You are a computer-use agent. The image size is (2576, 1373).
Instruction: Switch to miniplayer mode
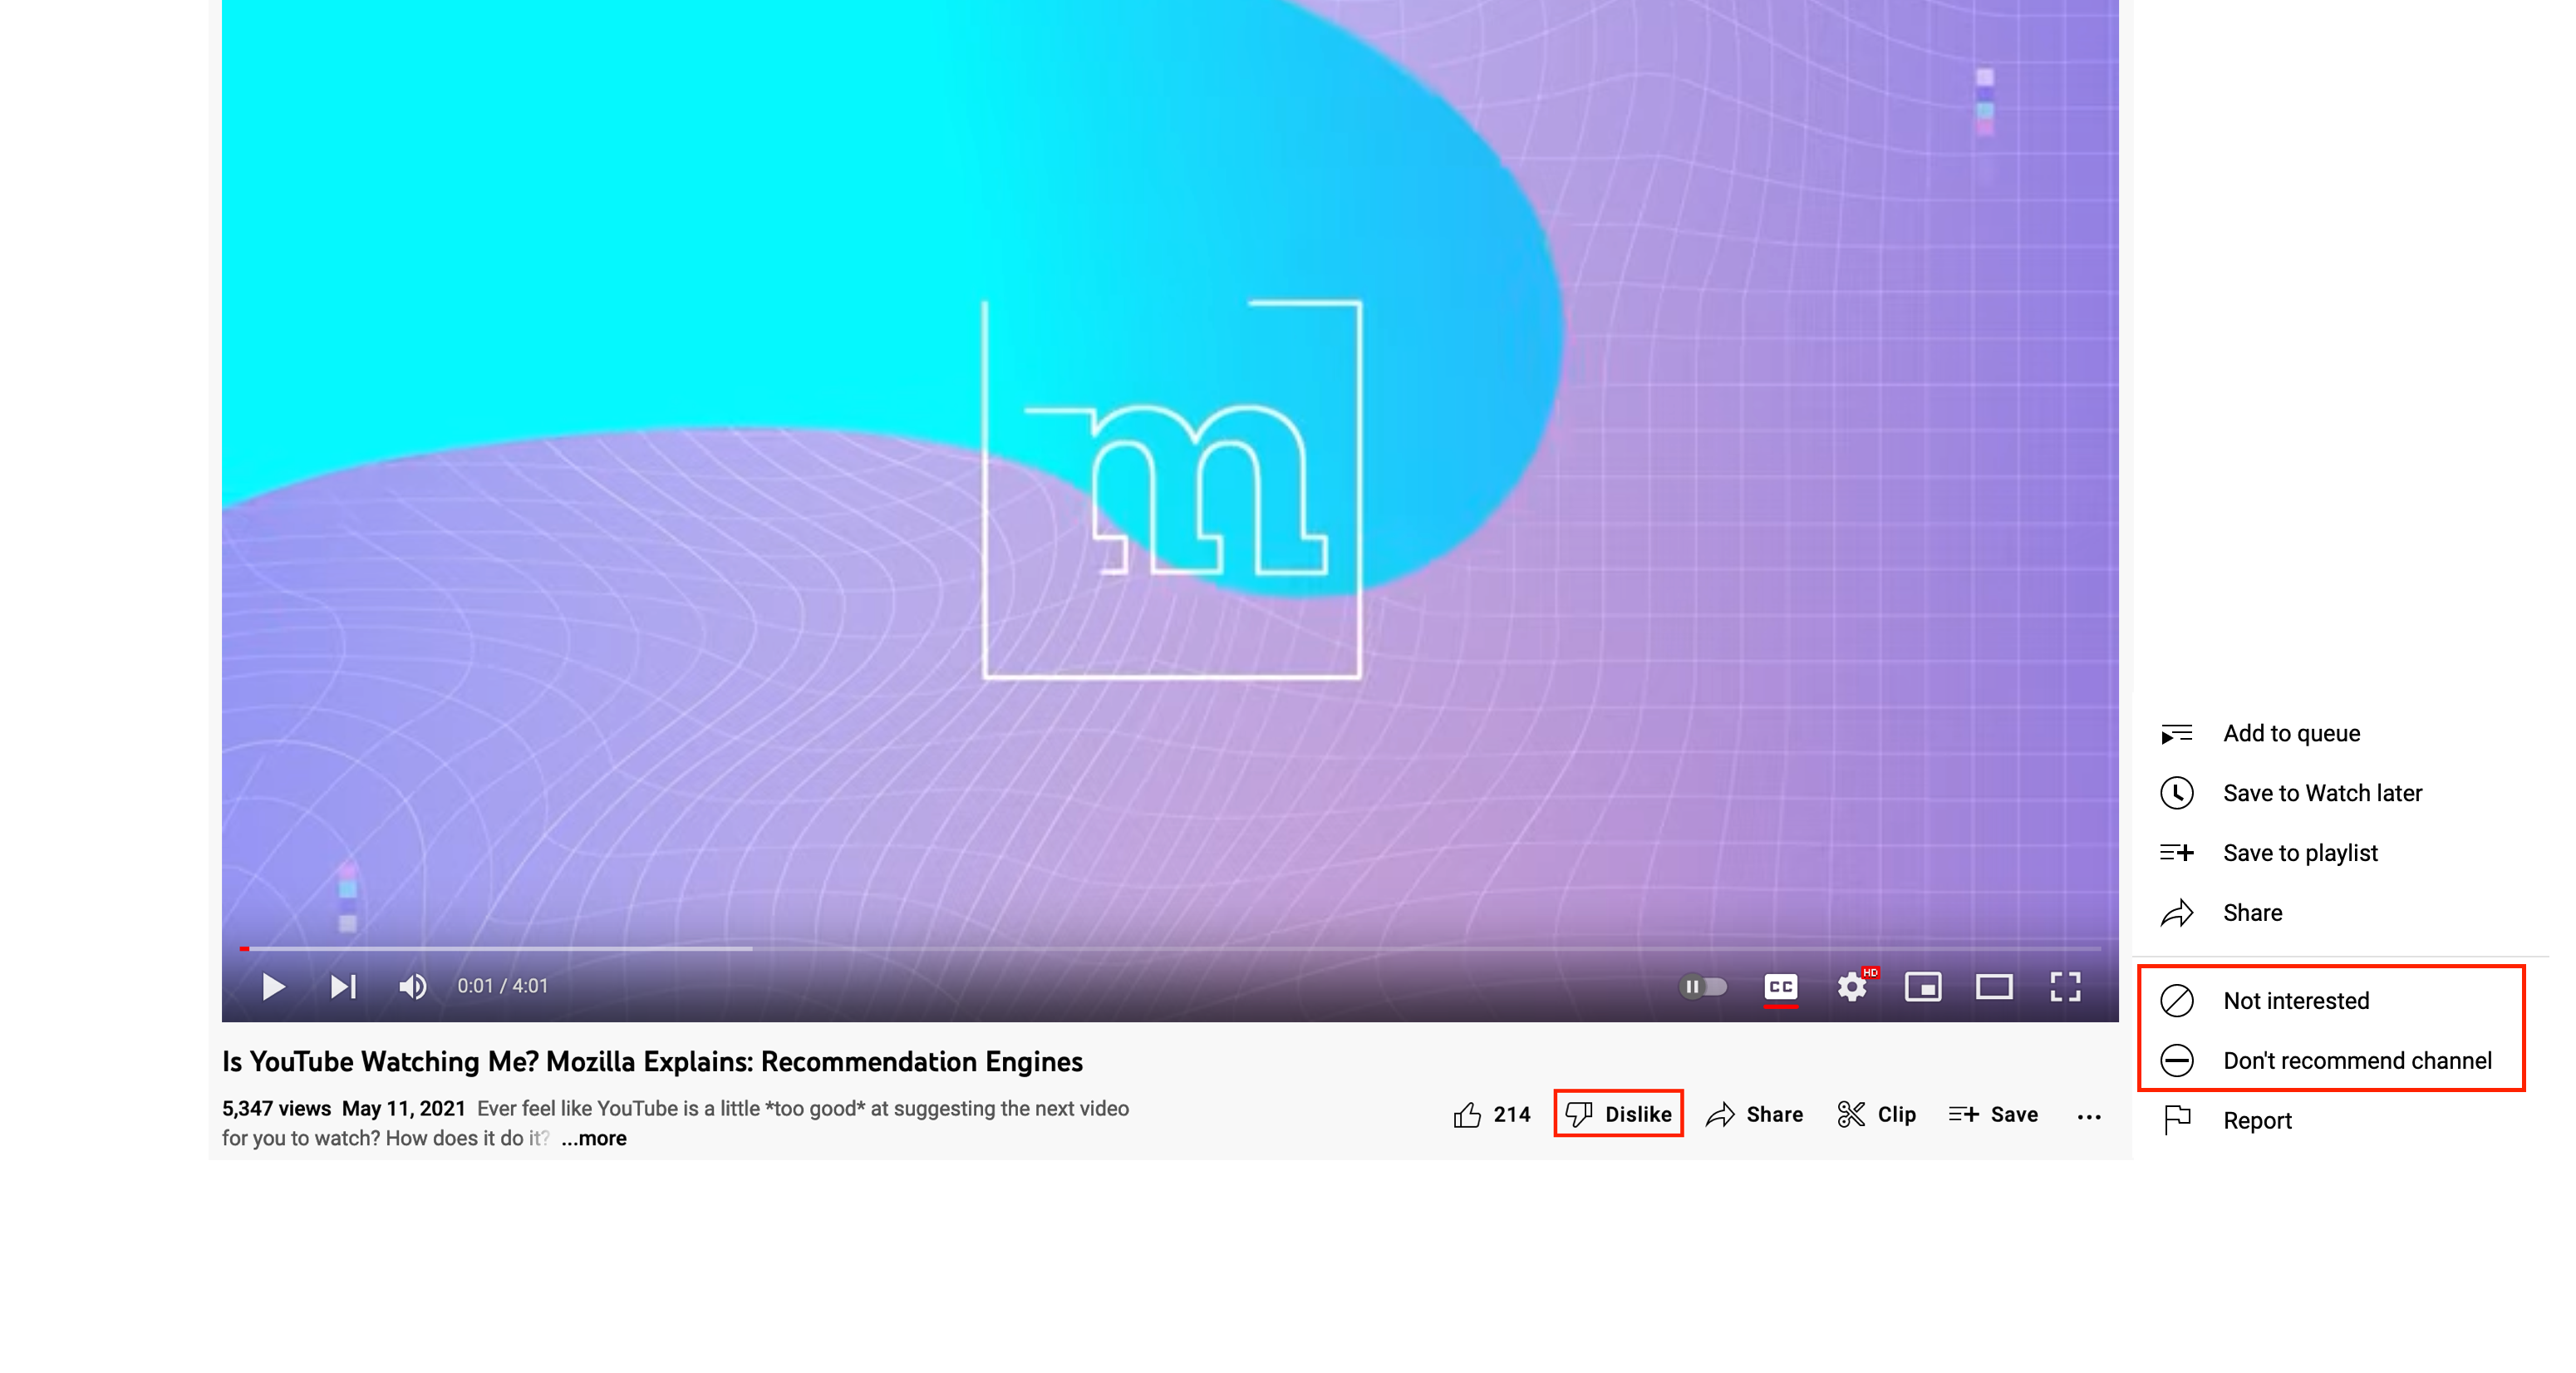pos(1923,987)
